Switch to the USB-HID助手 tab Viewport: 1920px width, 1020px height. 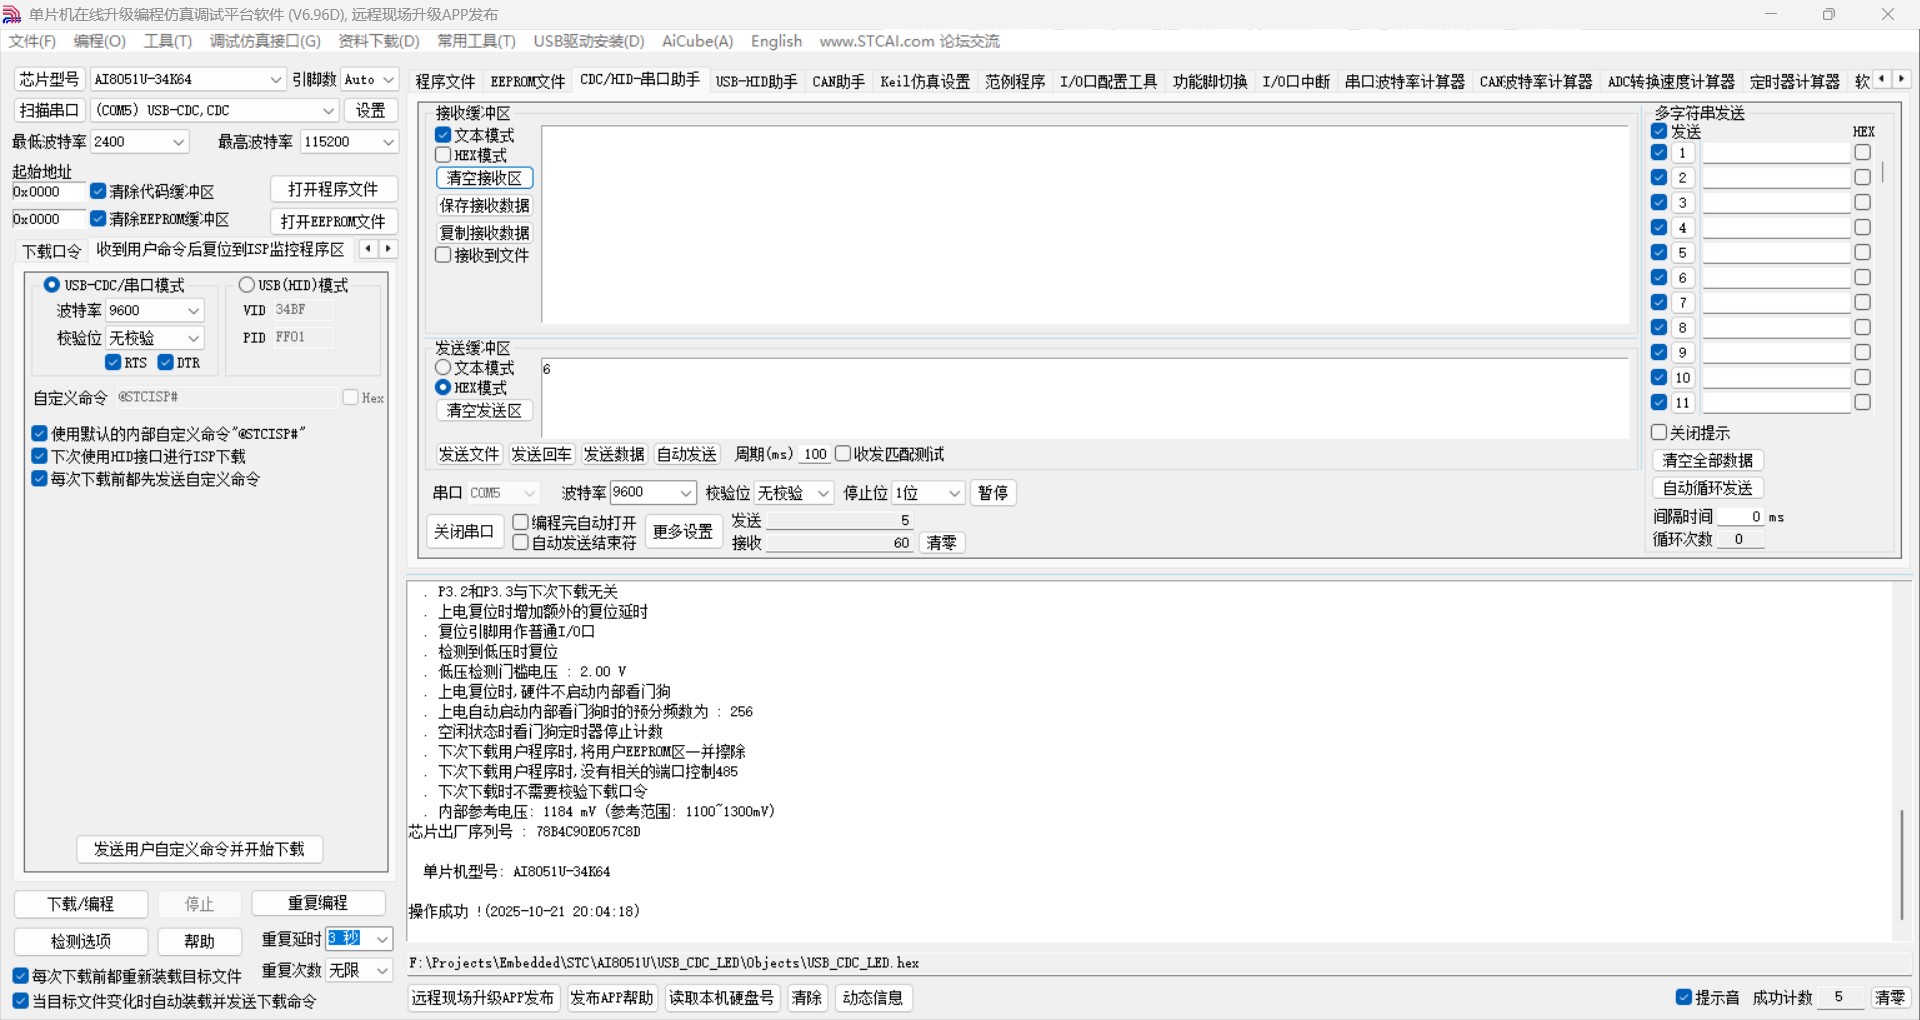pos(756,81)
